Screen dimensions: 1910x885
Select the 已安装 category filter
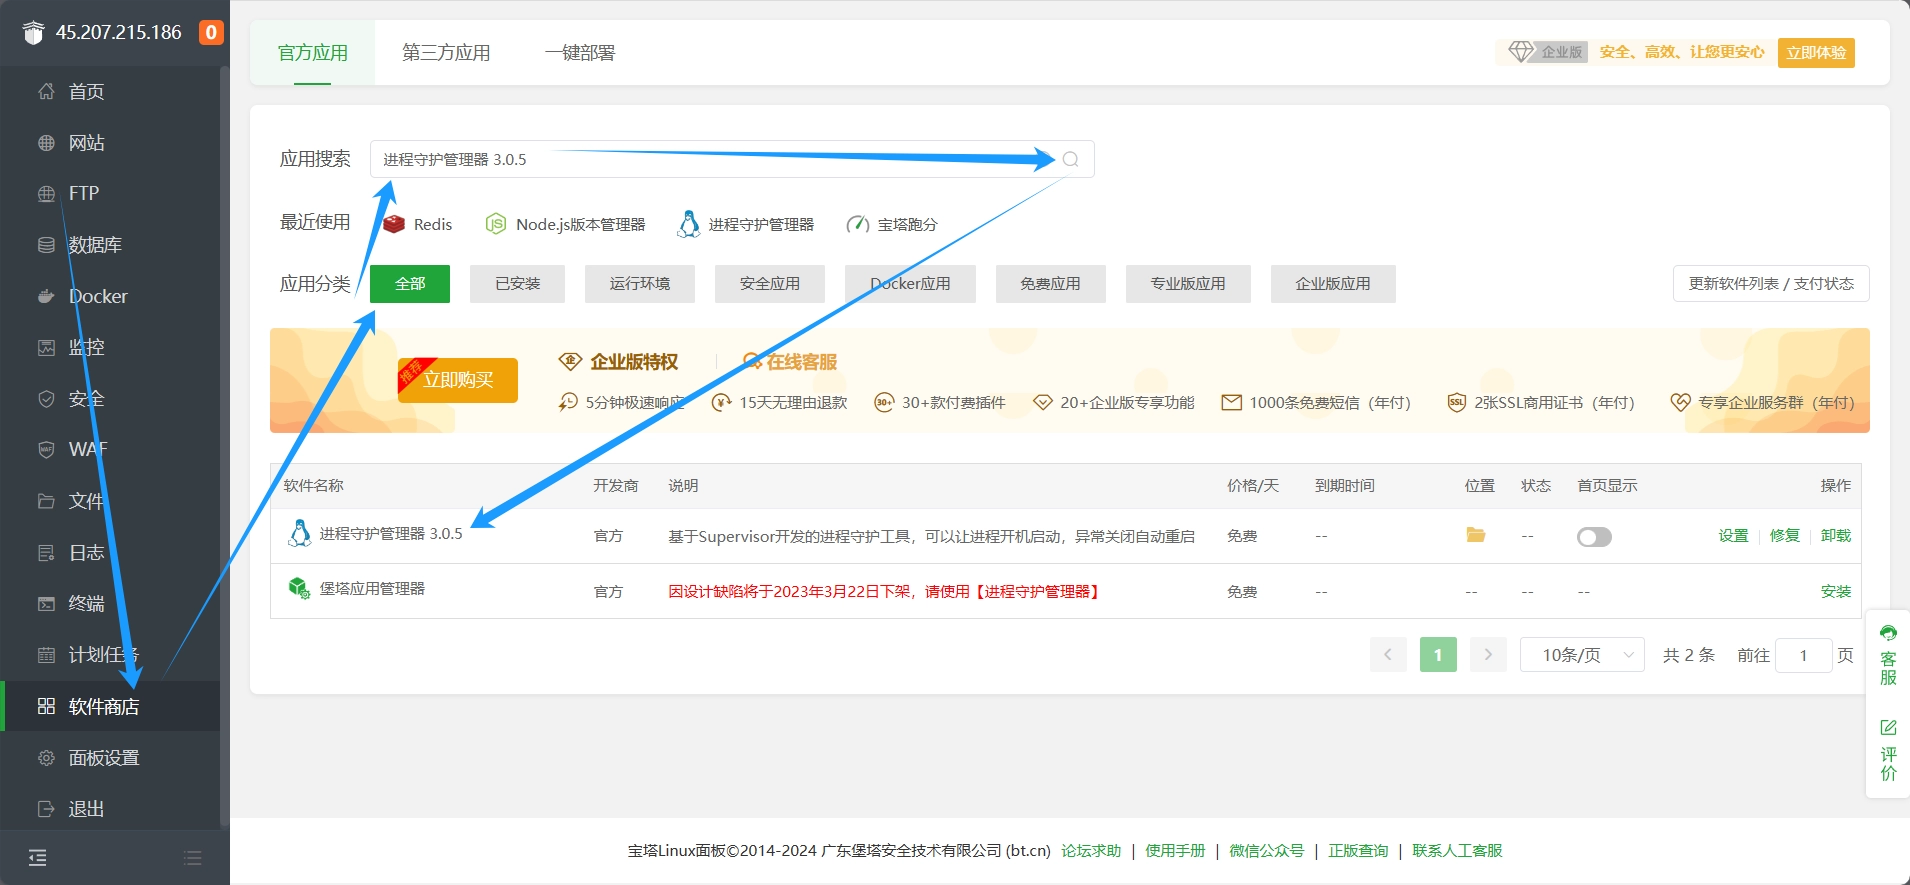517,284
